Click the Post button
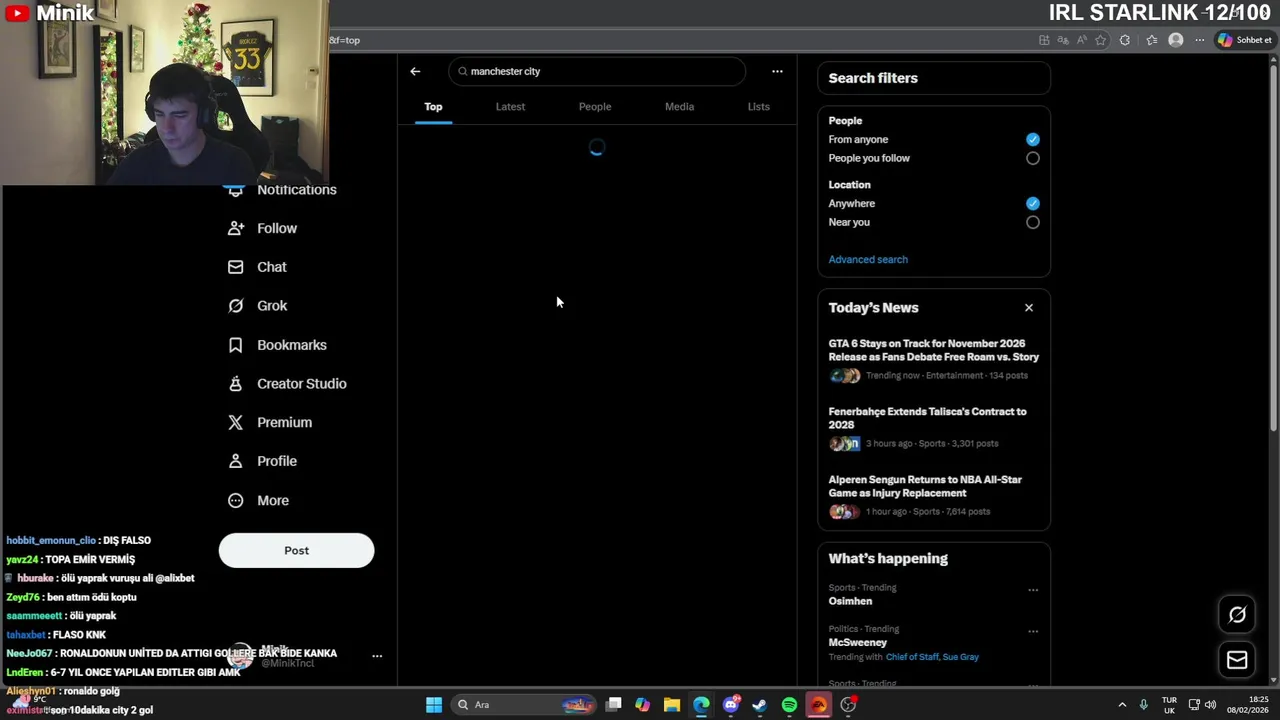Screen dimensions: 1280x720 (296, 550)
